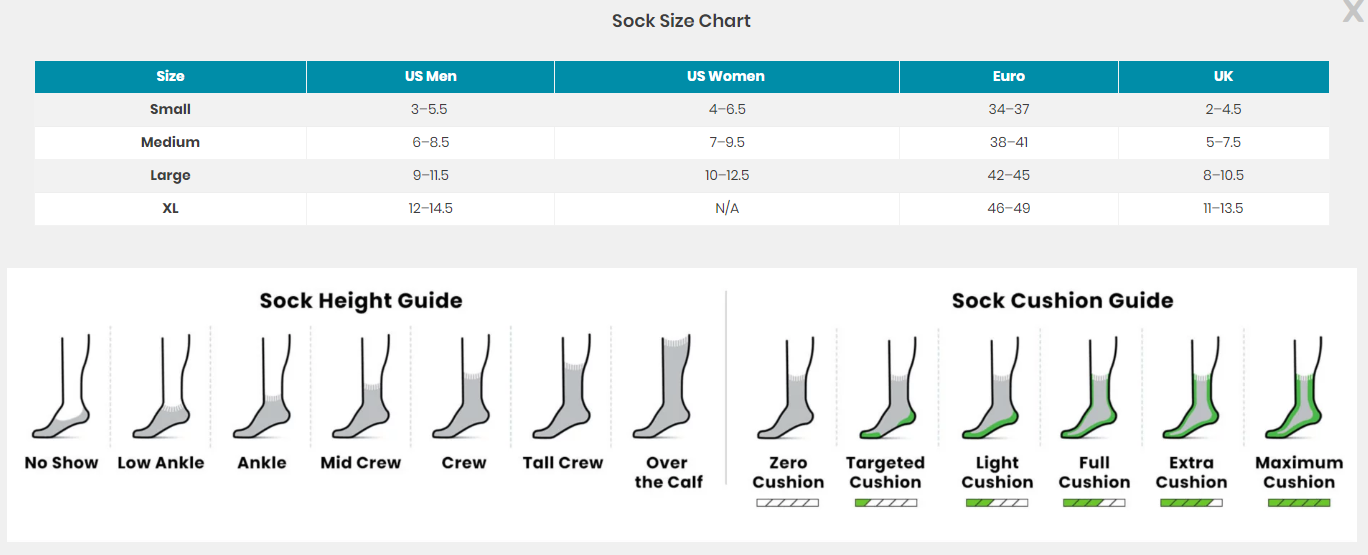Click the Maximum Cushion level bar
This screenshot has height=555, width=1368.
(1298, 503)
